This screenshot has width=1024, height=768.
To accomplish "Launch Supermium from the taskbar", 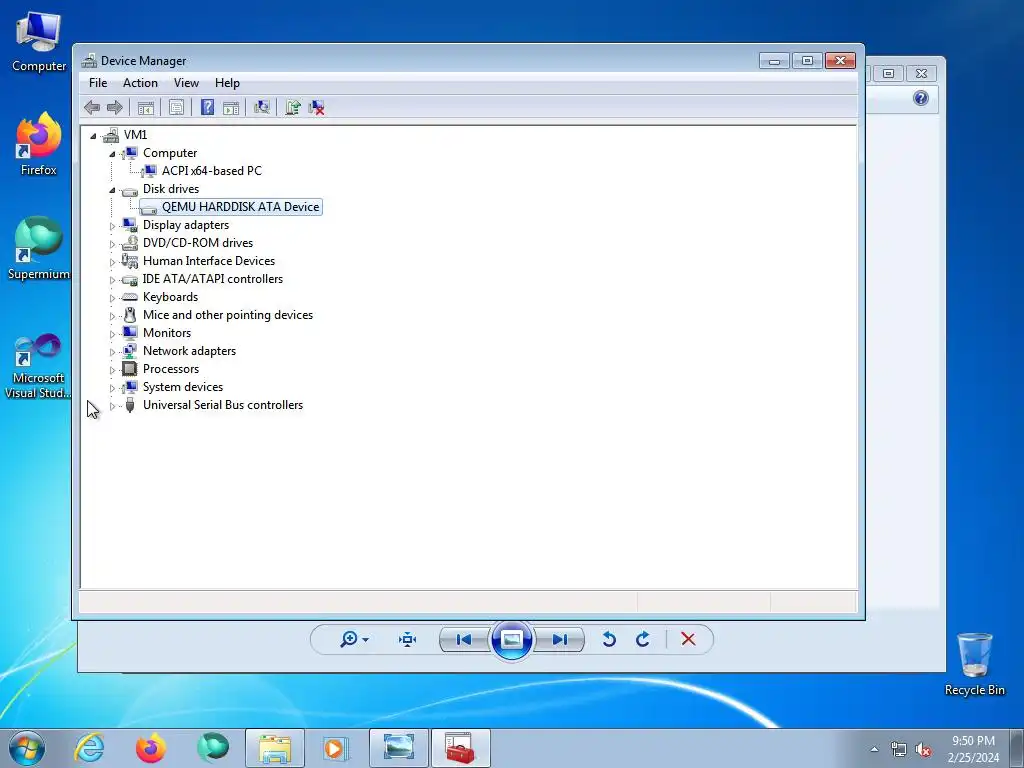I will [x=213, y=748].
